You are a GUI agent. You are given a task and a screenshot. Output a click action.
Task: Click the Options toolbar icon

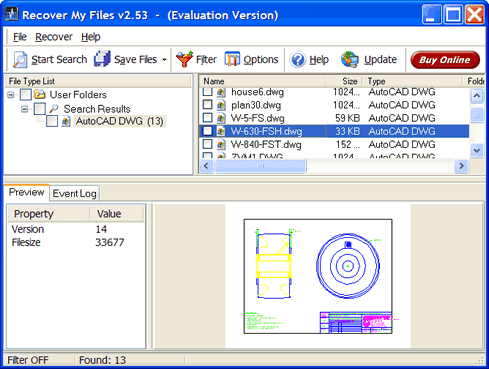(x=232, y=59)
